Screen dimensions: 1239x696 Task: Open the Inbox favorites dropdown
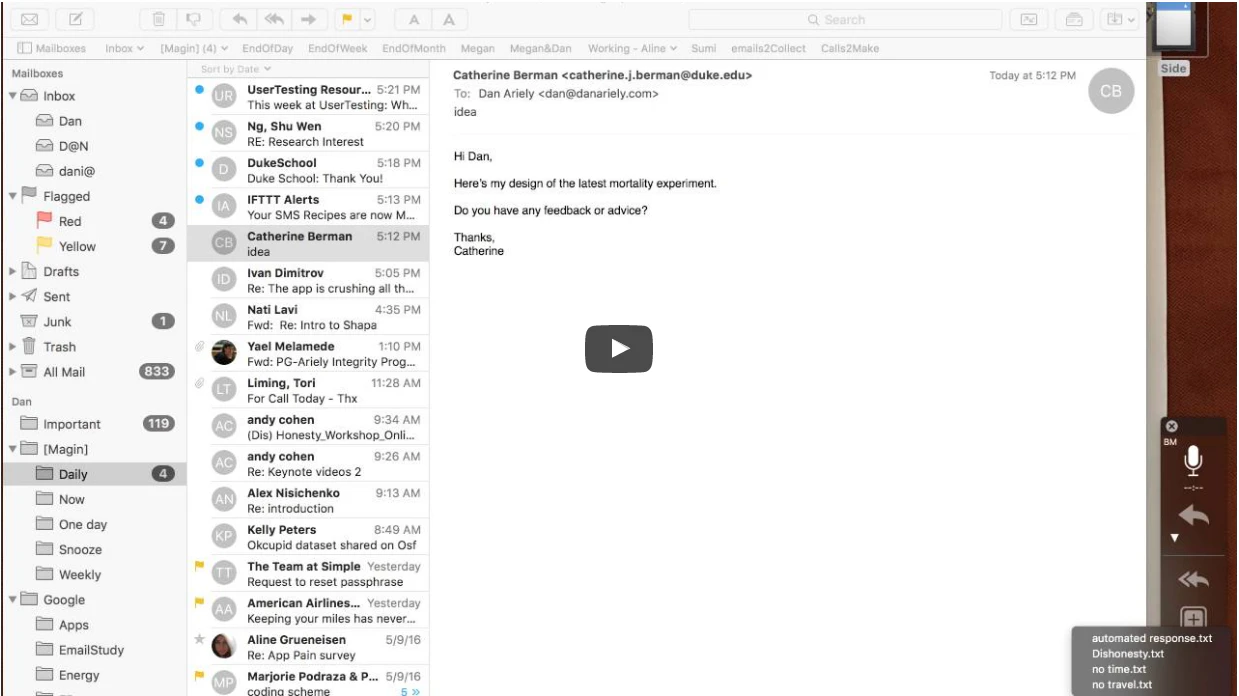(x=124, y=48)
